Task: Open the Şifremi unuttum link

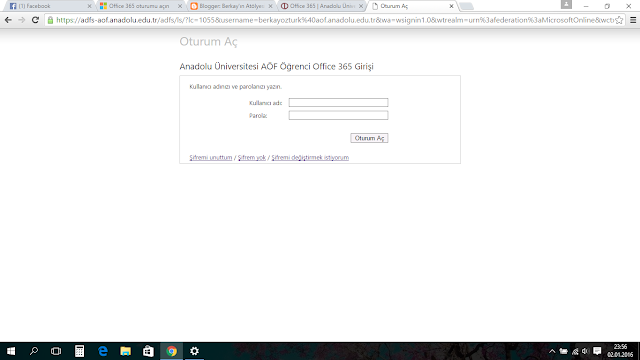Action: 211,158
